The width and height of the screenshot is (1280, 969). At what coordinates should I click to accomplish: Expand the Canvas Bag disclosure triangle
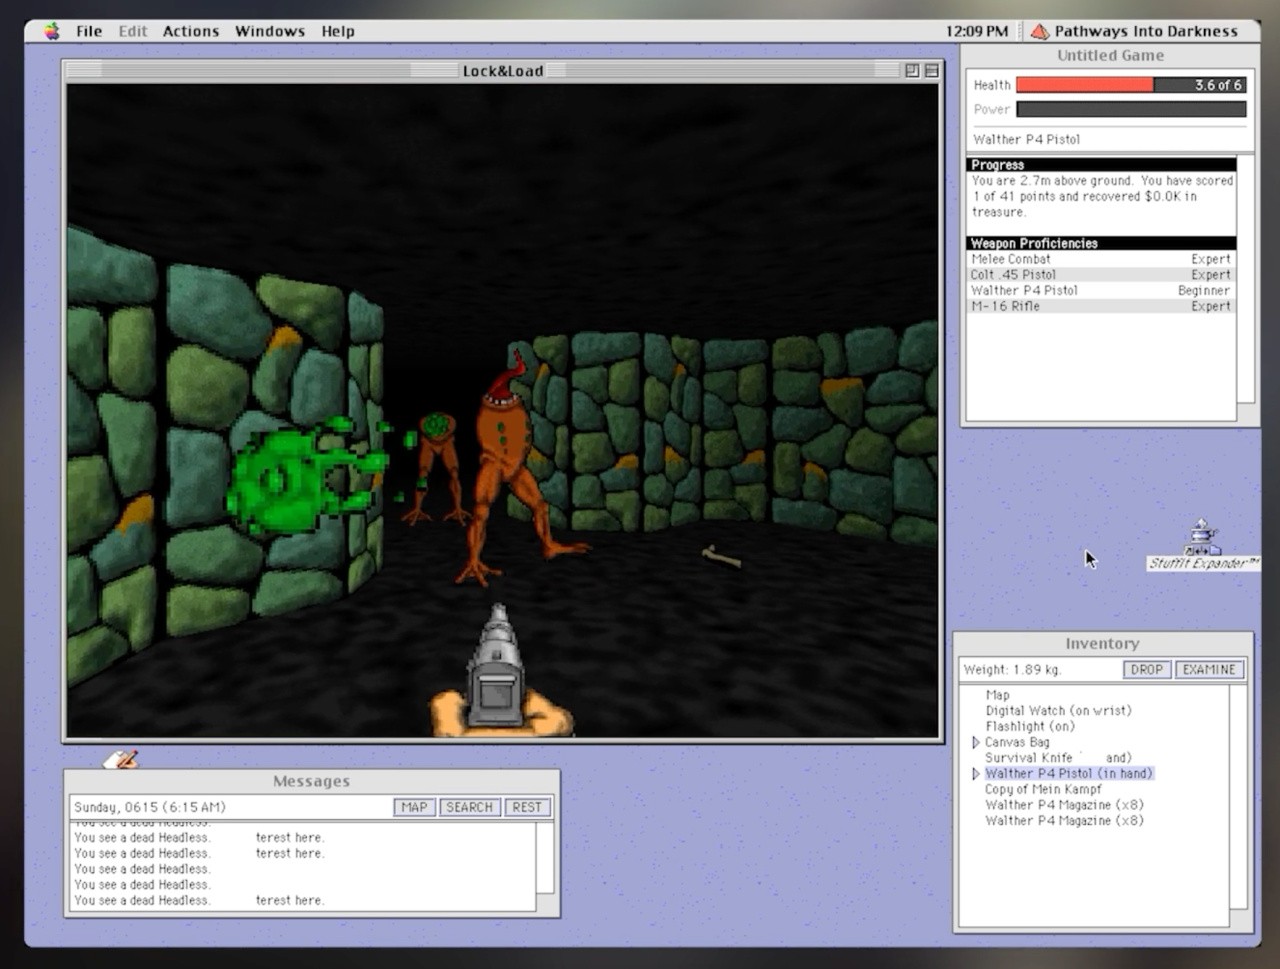pos(975,742)
